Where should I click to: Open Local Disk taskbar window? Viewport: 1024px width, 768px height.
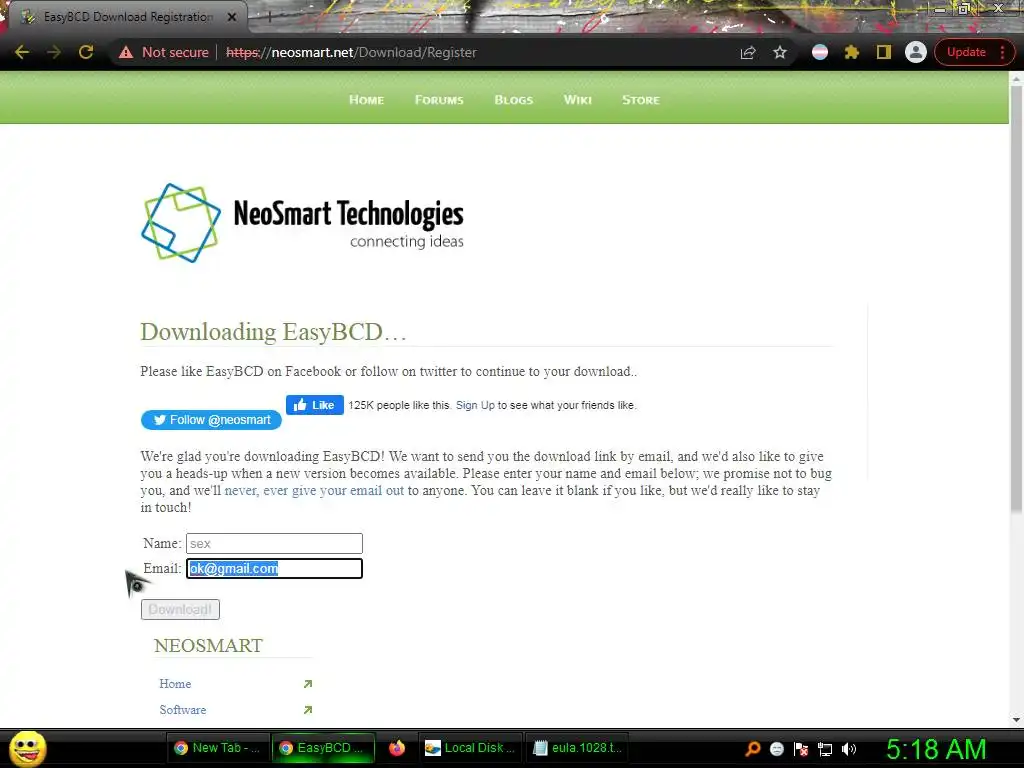(469, 748)
